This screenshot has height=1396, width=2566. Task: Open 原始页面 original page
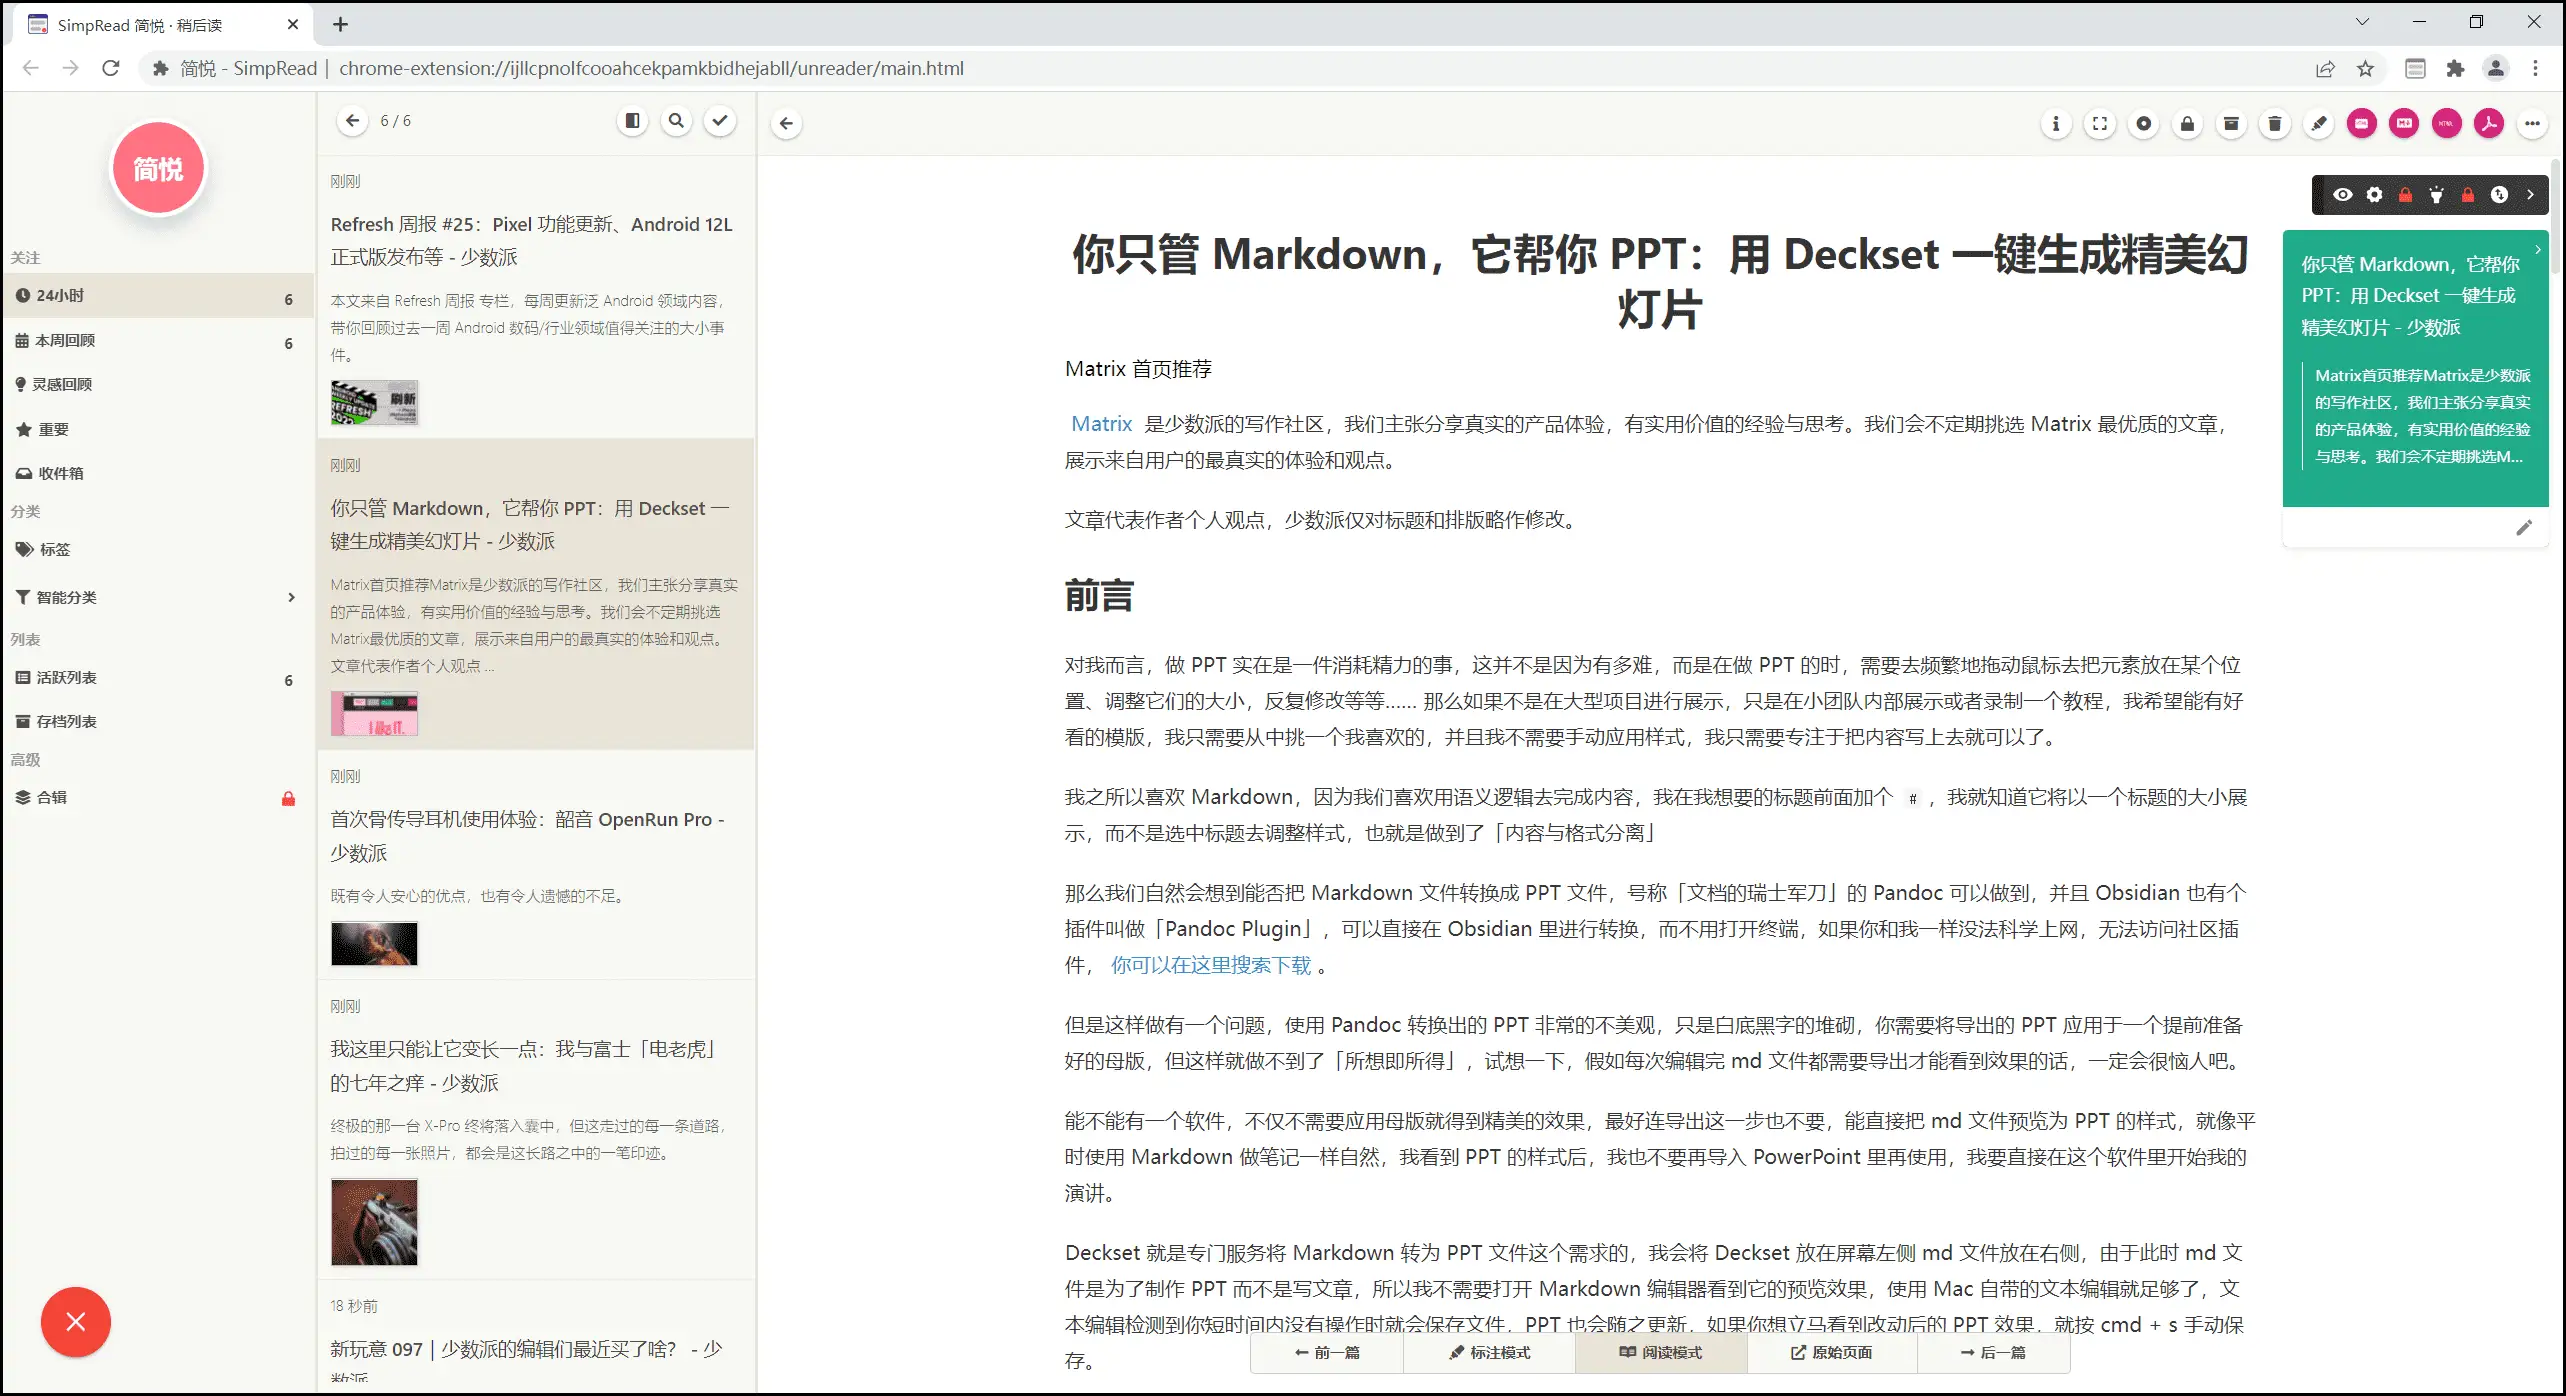pyautogui.click(x=1832, y=1353)
